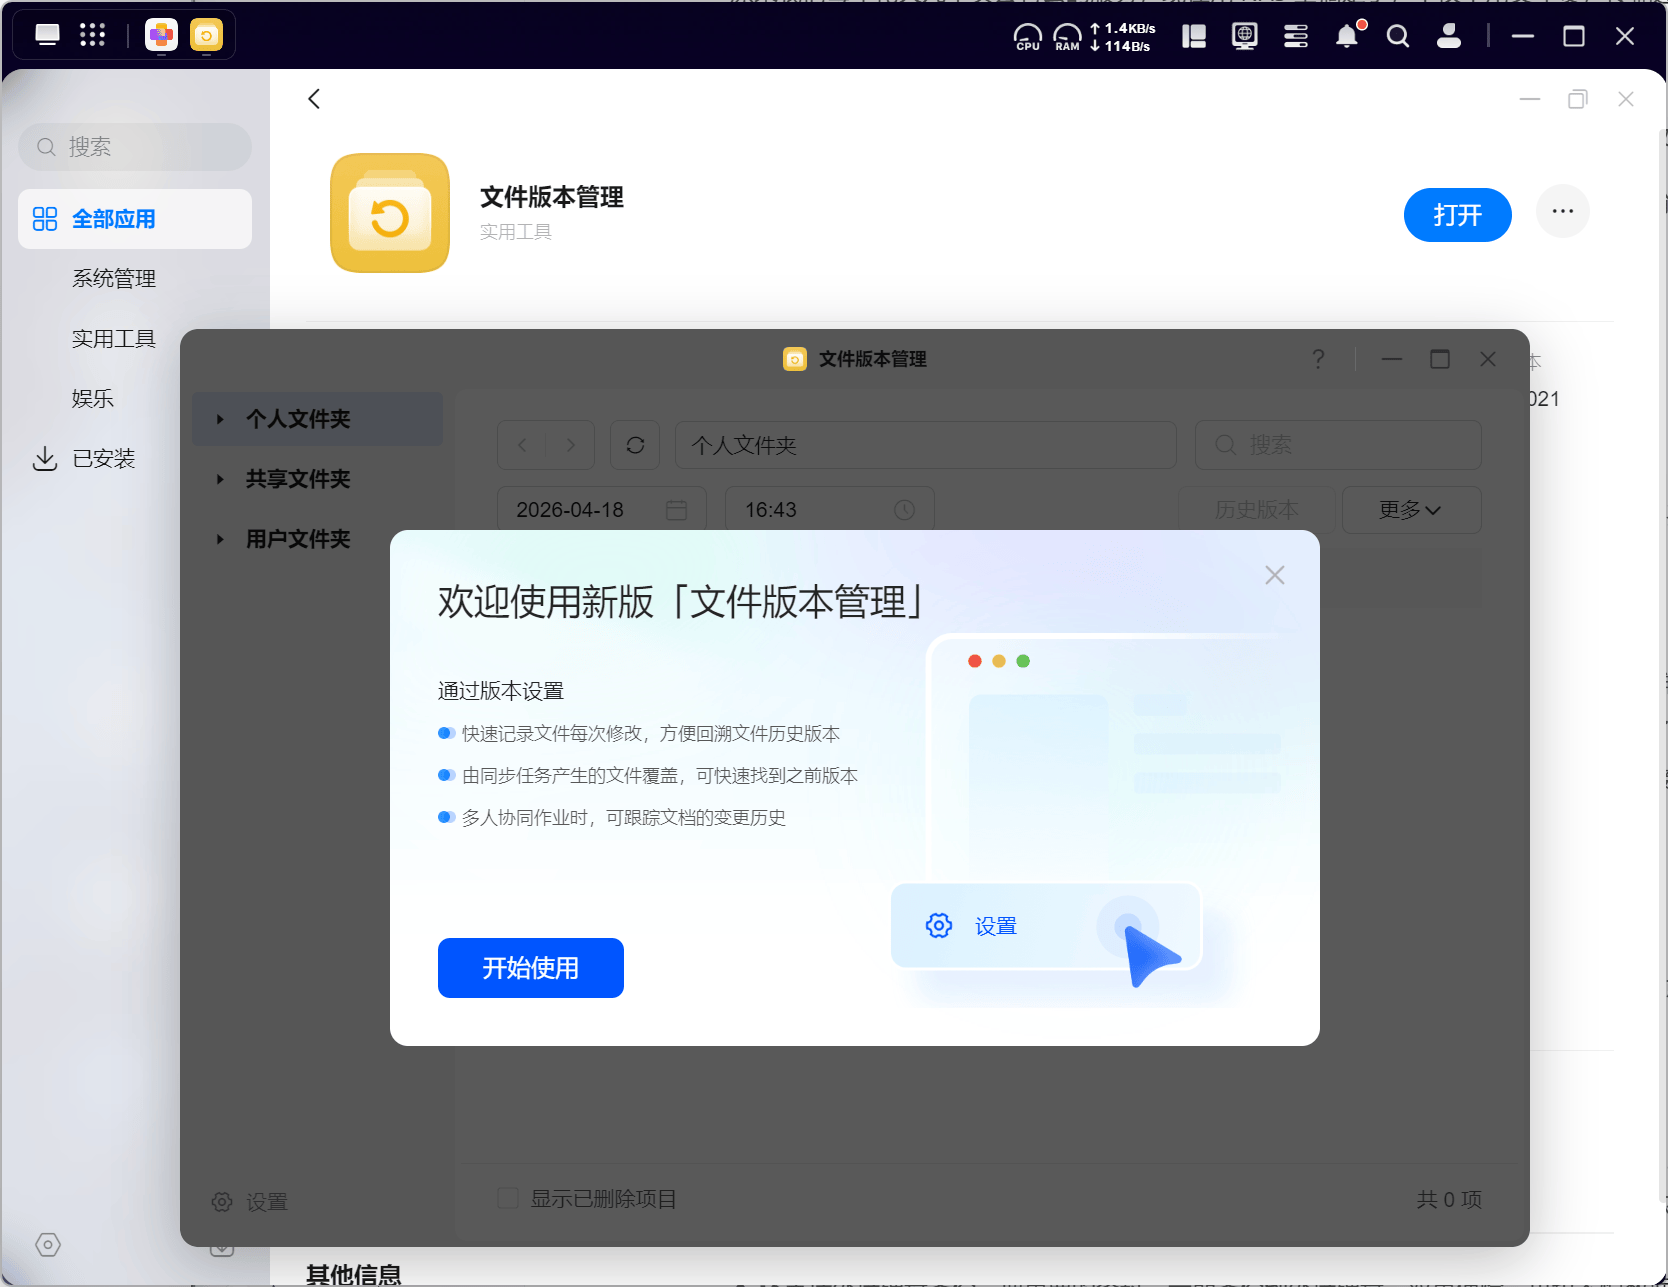
Task: Click the app center 搜索 field
Action: tap(135, 147)
